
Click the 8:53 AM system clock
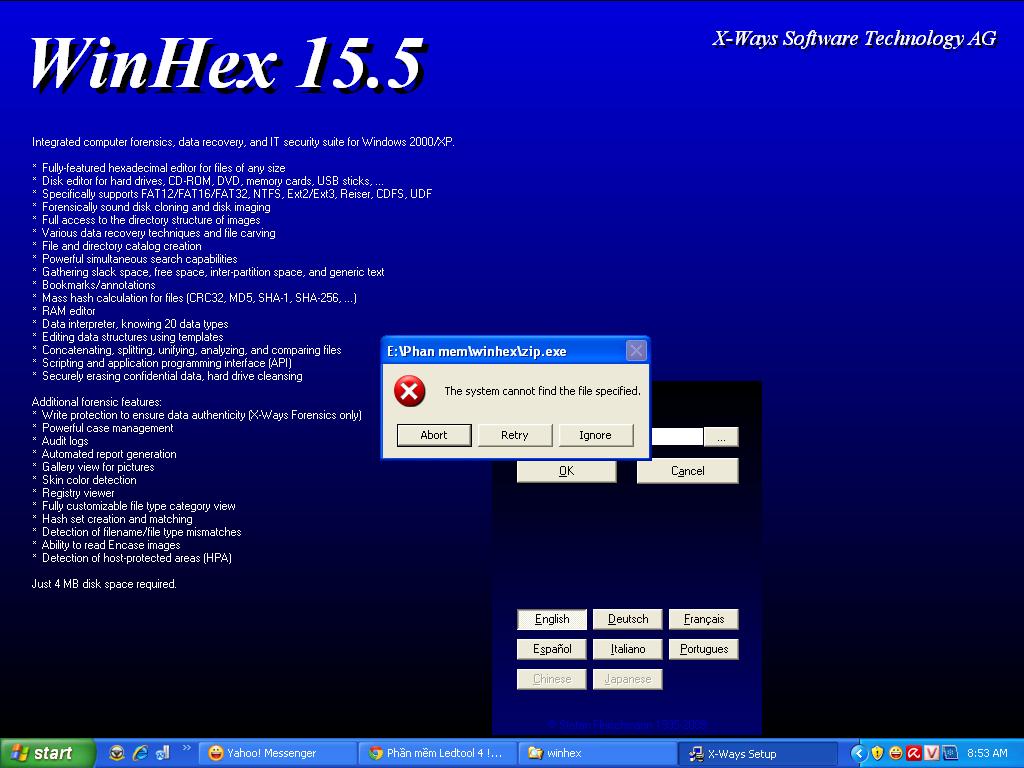coord(987,754)
